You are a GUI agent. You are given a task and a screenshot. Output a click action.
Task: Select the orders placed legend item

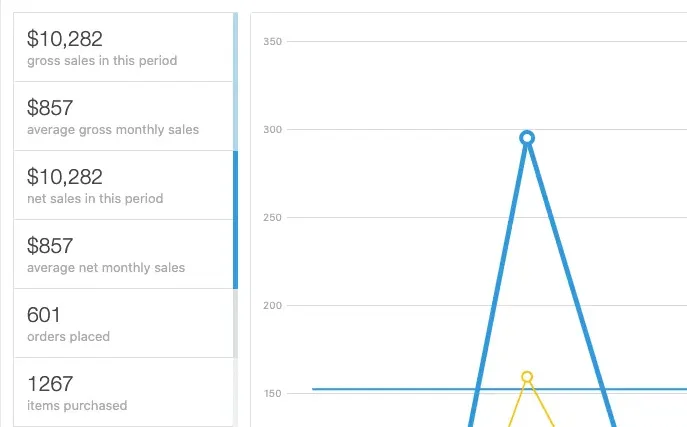(124, 323)
